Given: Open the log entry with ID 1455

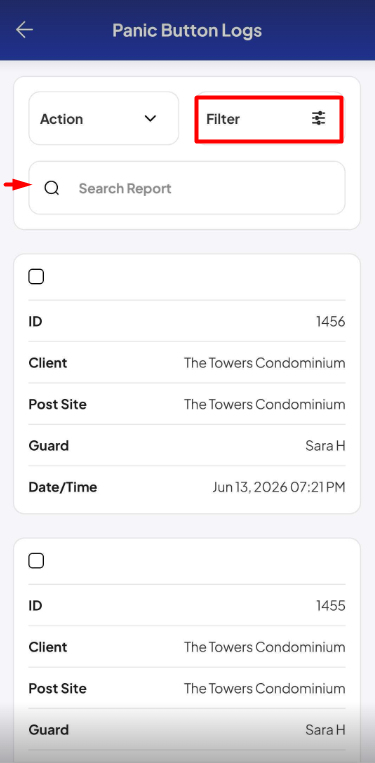Looking at the screenshot, I should point(187,650).
